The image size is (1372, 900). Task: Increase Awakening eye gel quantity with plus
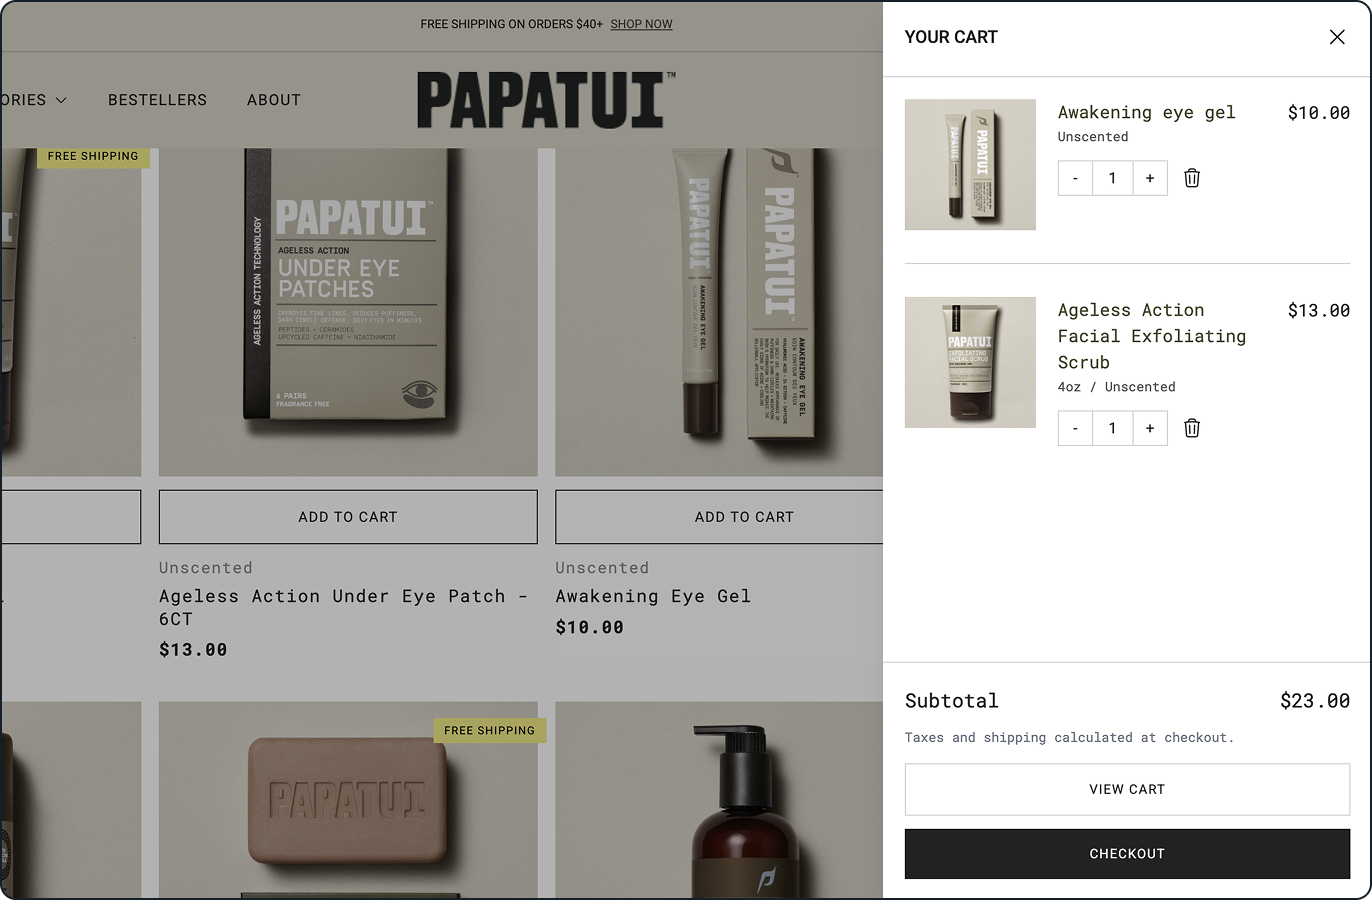[x=1150, y=178]
